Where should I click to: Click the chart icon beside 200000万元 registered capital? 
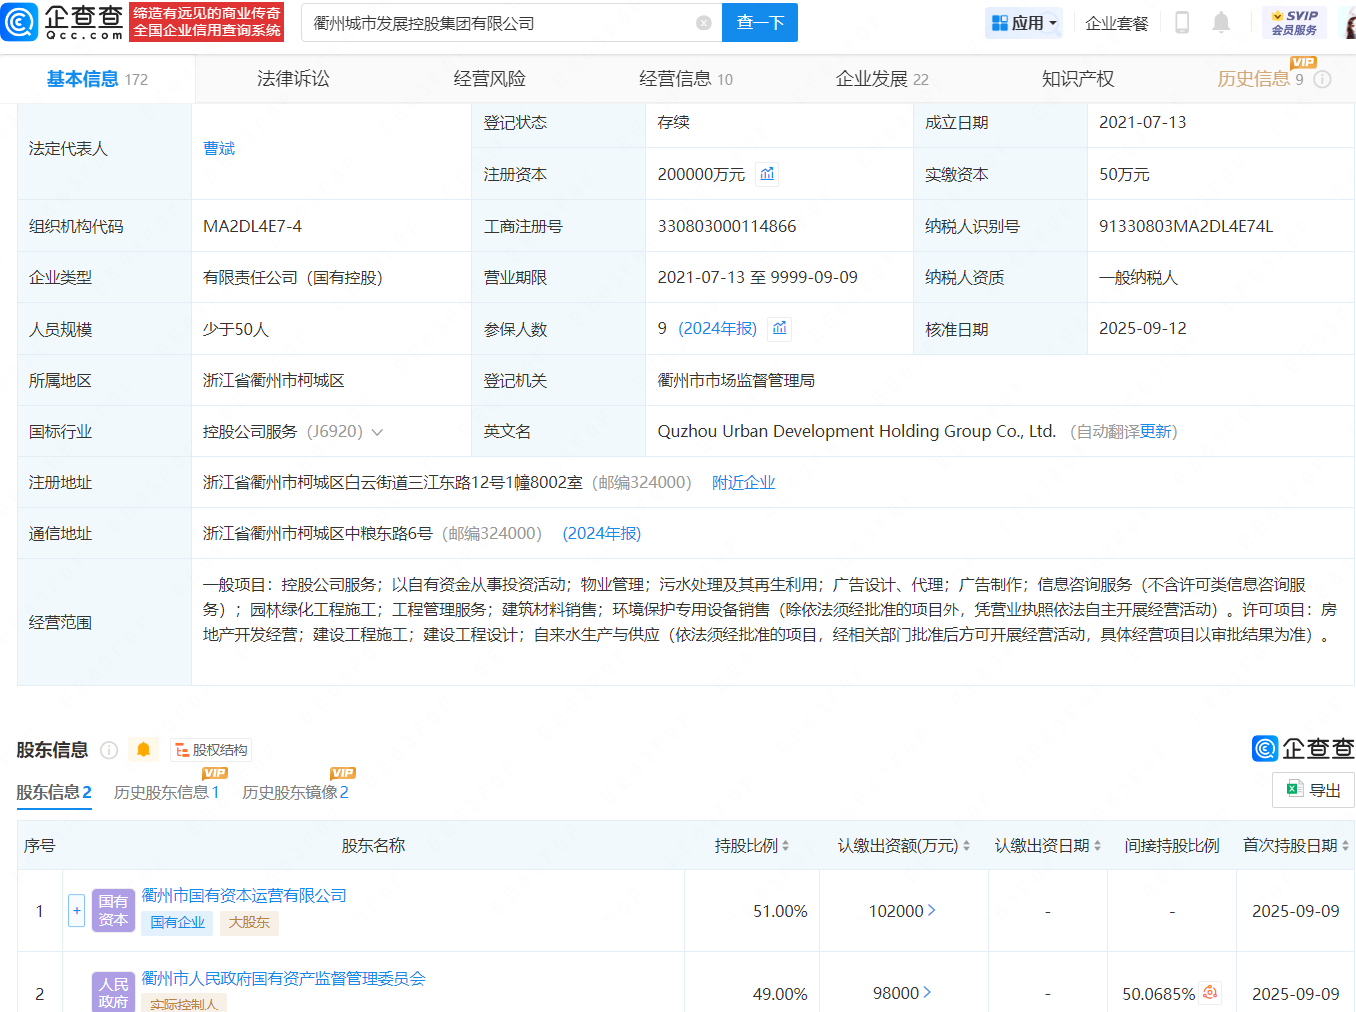click(x=767, y=174)
